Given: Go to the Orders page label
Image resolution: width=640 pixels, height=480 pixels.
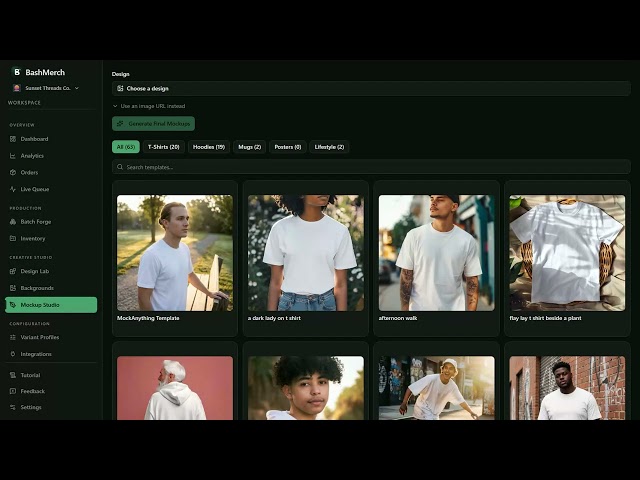Looking at the screenshot, I should (29, 173).
